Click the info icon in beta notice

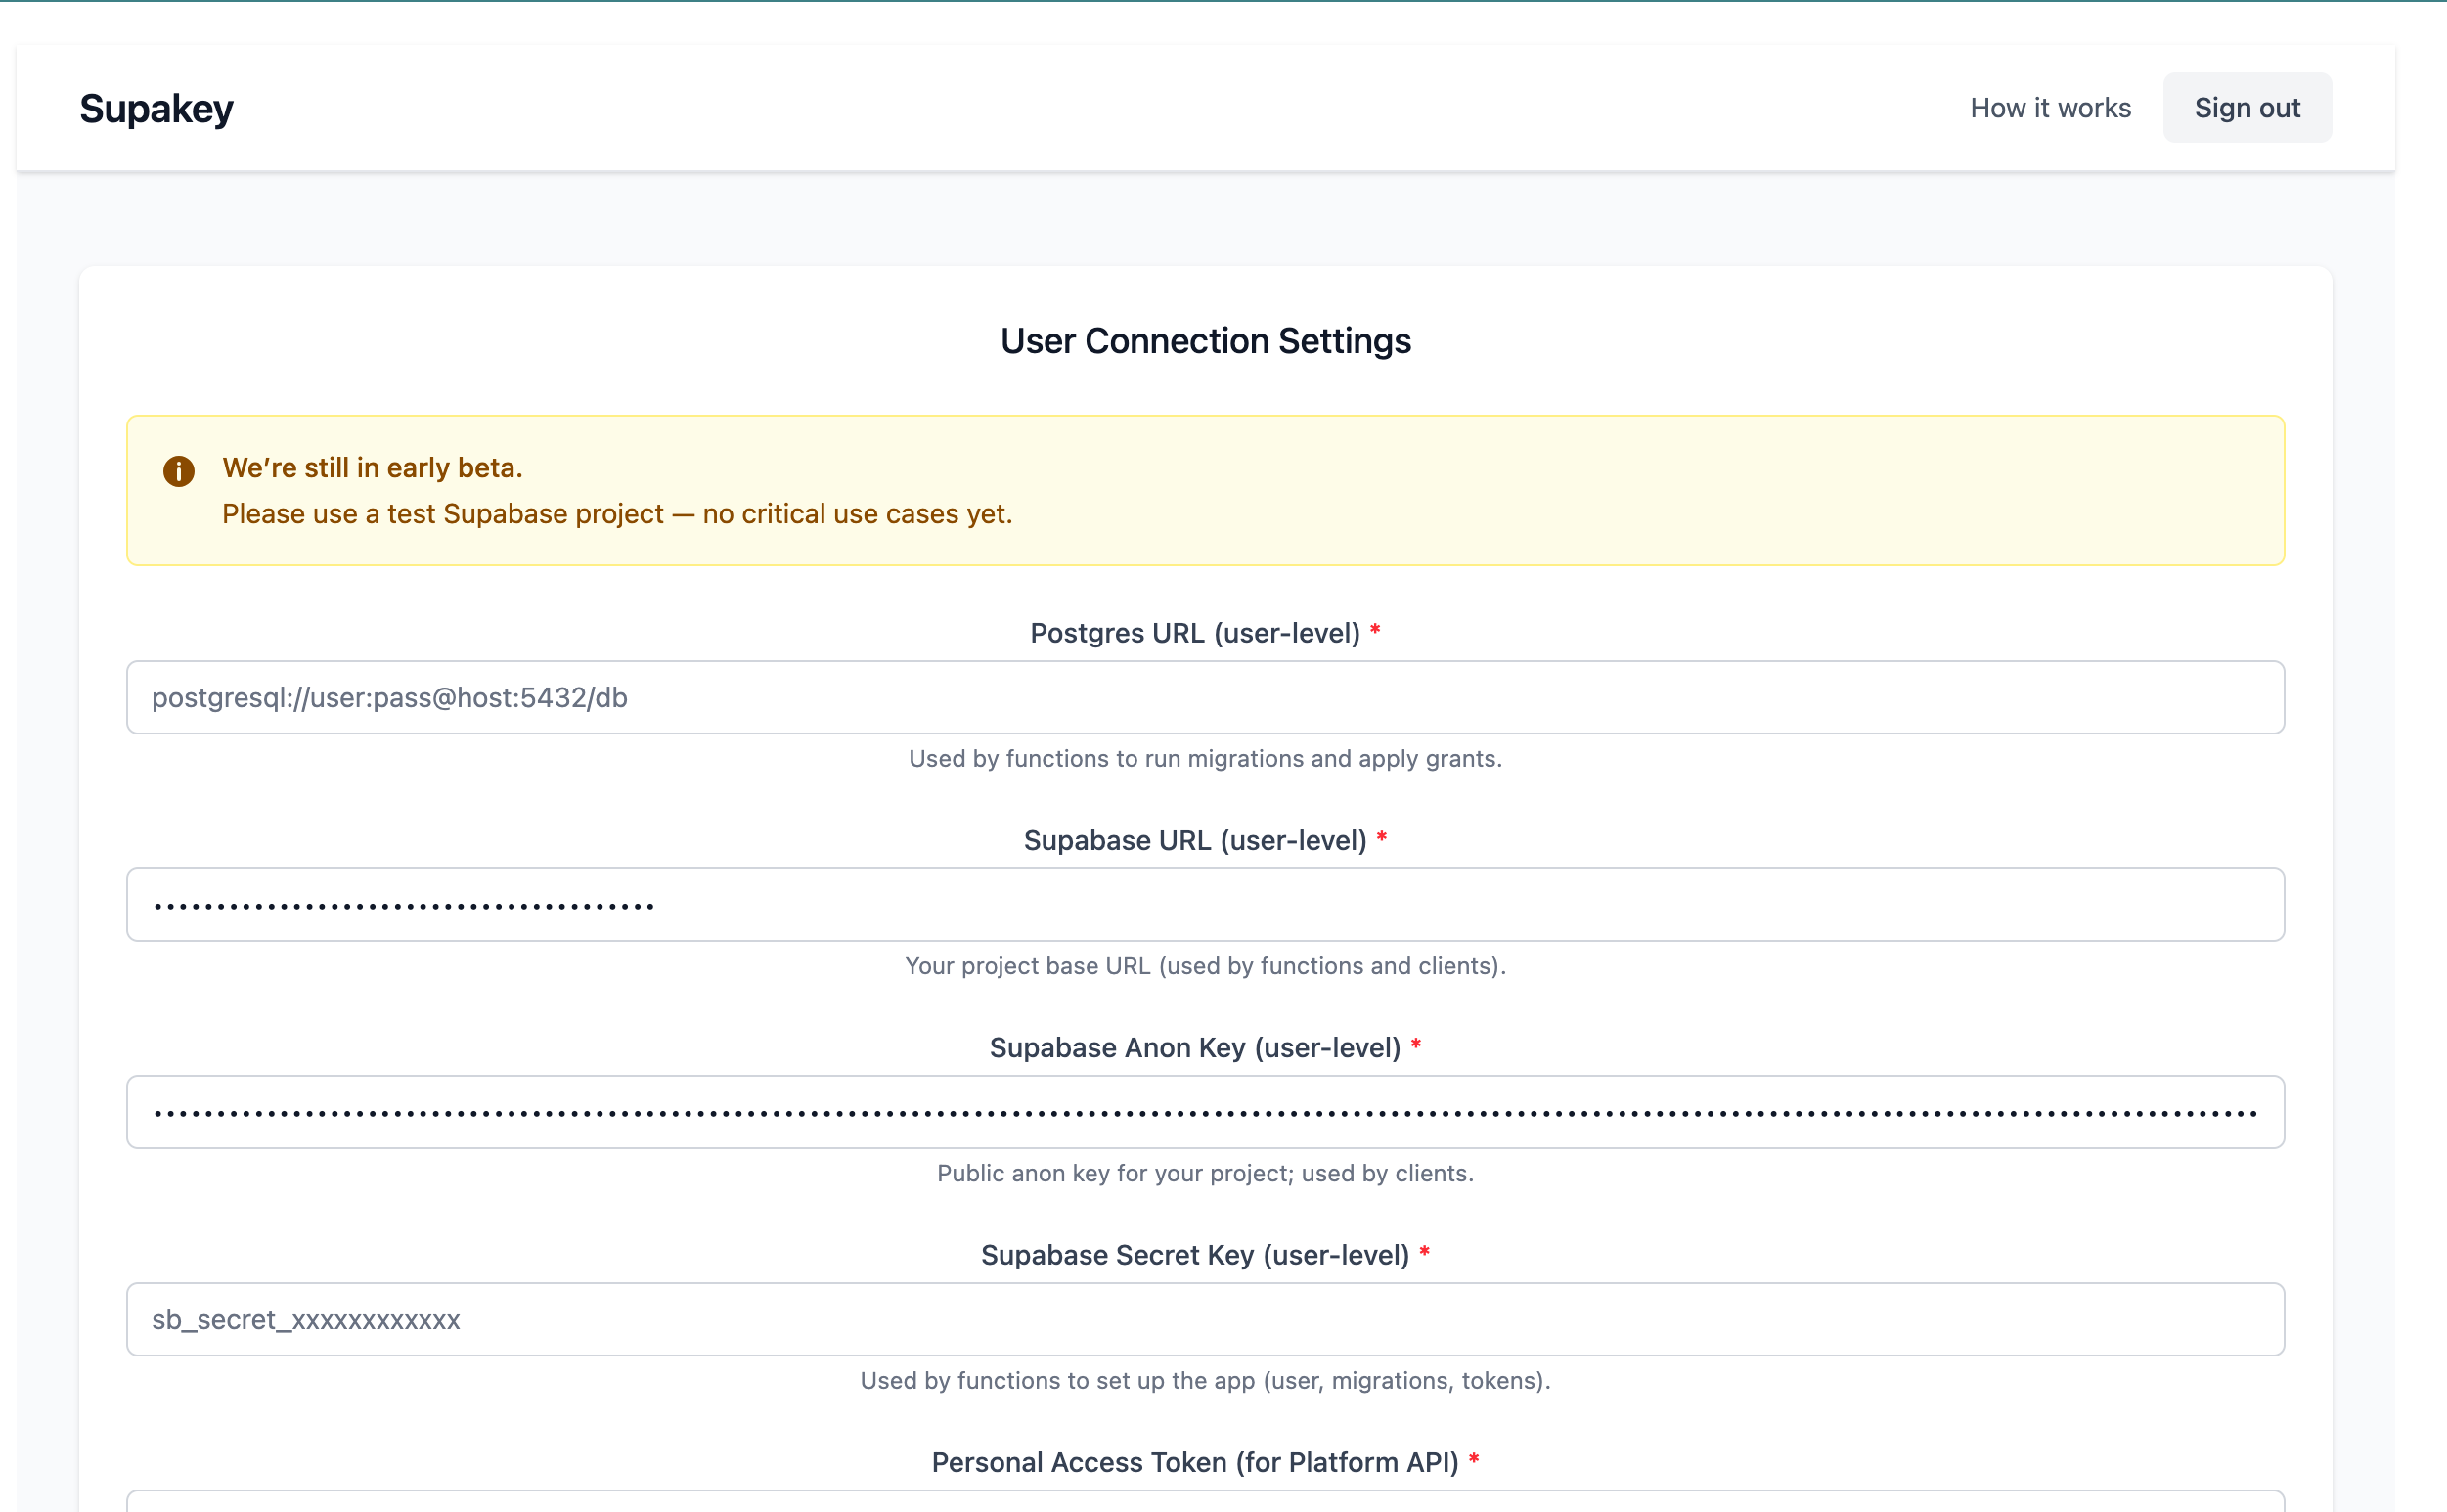click(179, 471)
